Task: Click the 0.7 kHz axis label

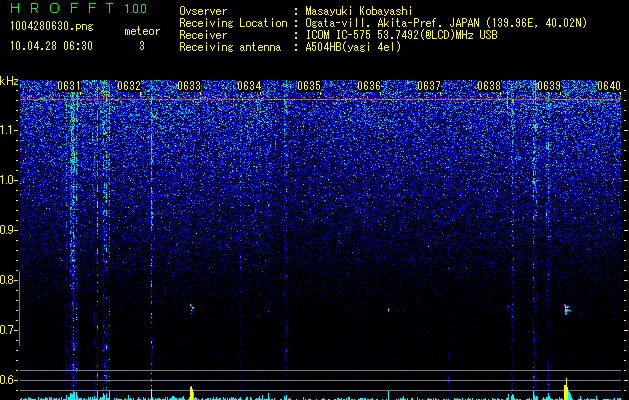Action: click(7, 330)
